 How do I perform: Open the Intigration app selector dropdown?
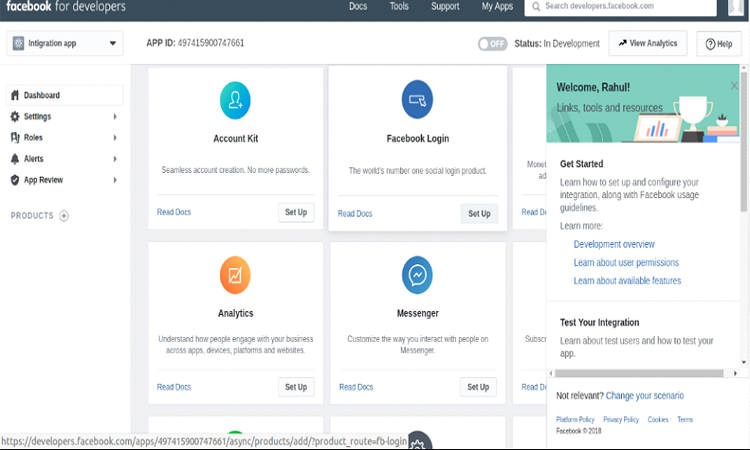tap(65, 44)
